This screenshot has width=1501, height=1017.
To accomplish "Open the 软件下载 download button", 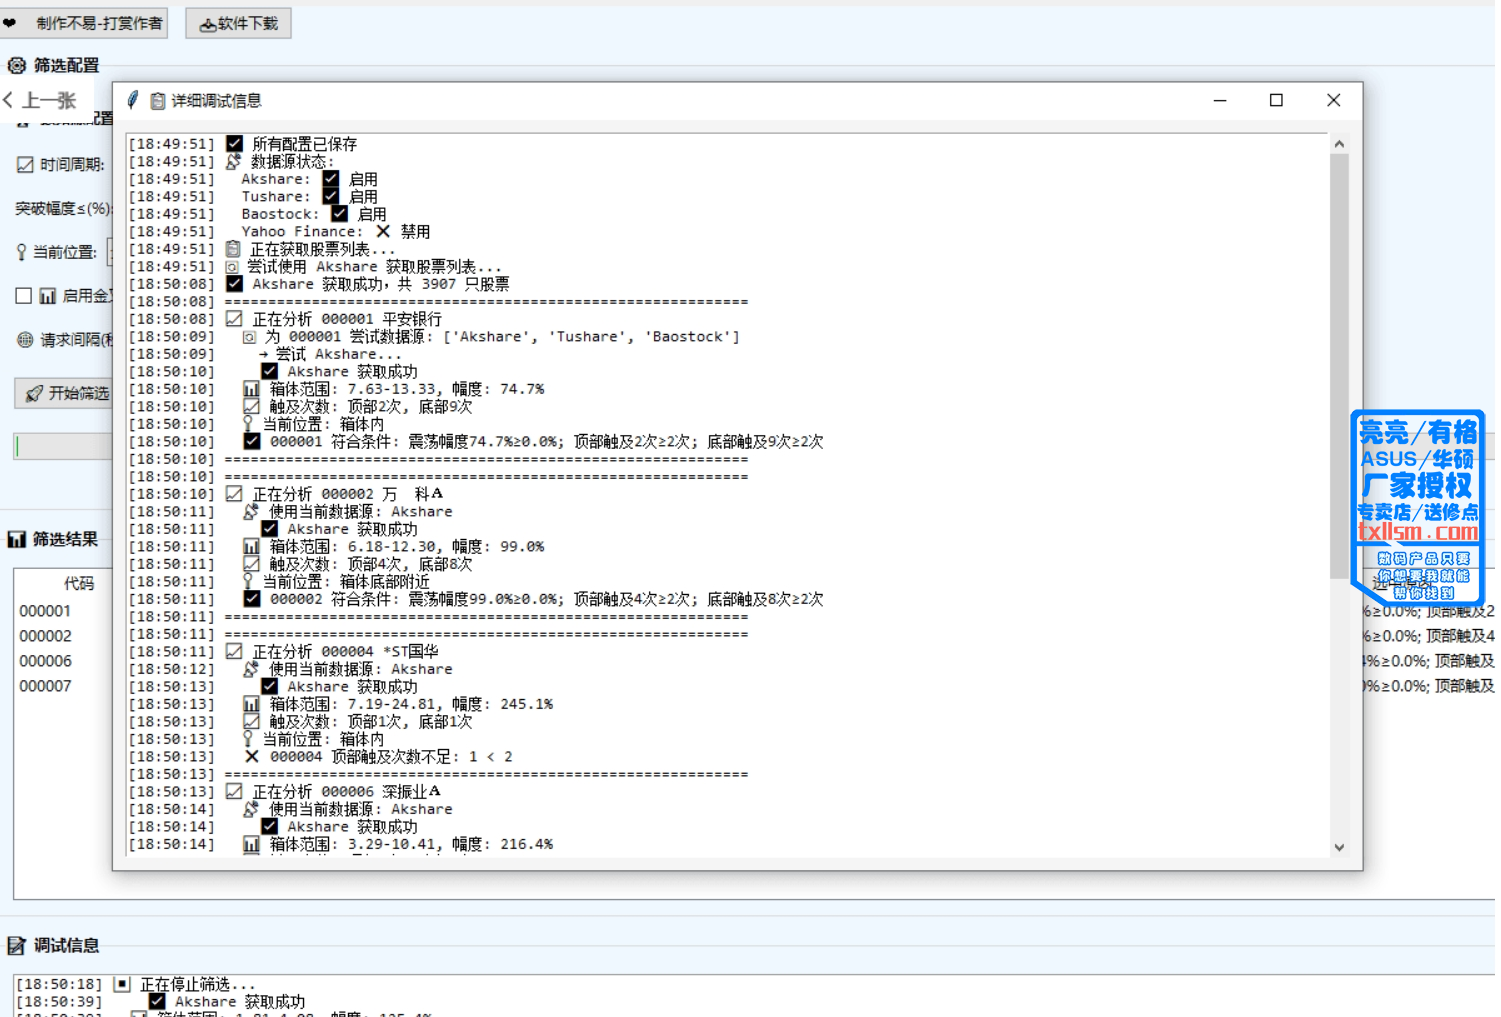I will 238,23.
